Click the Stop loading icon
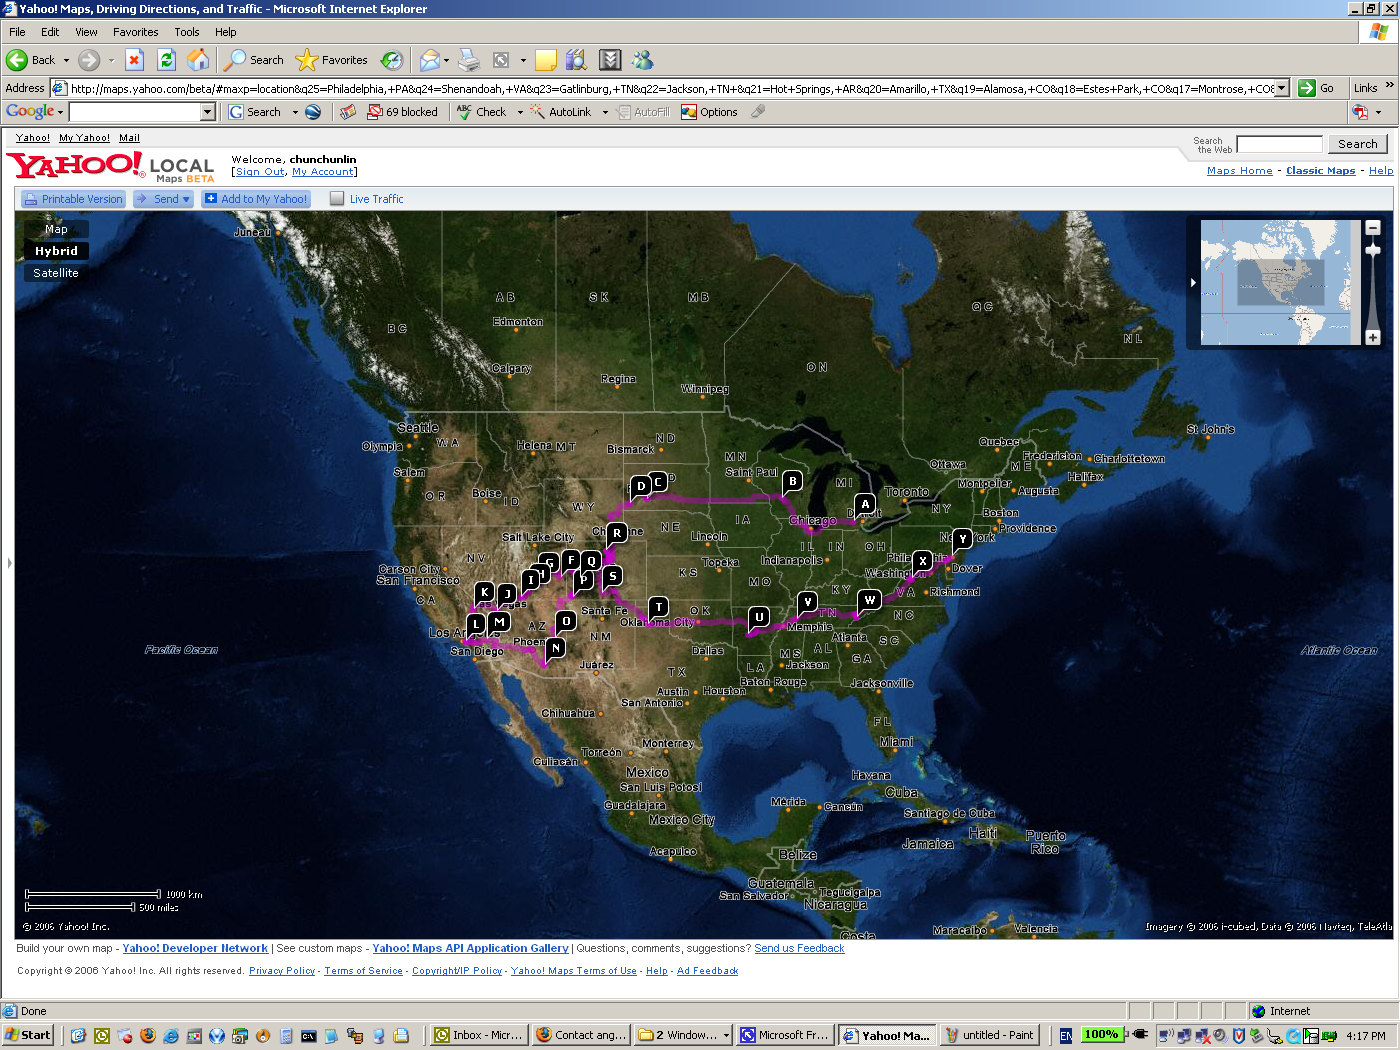This screenshot has width=1400, height=1050. click(x=134, y=60)
